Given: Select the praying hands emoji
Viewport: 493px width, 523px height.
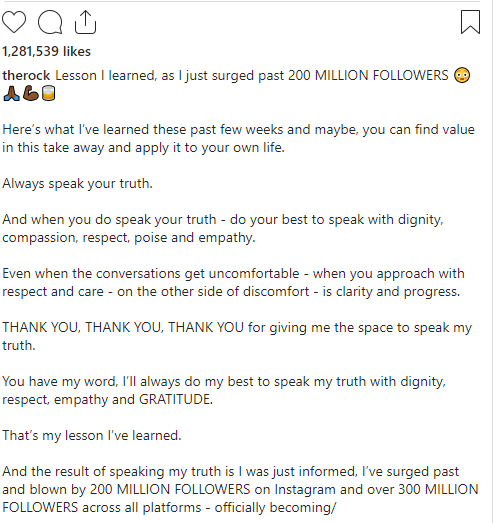Looking at the screenshot, I should coord(11,93).
